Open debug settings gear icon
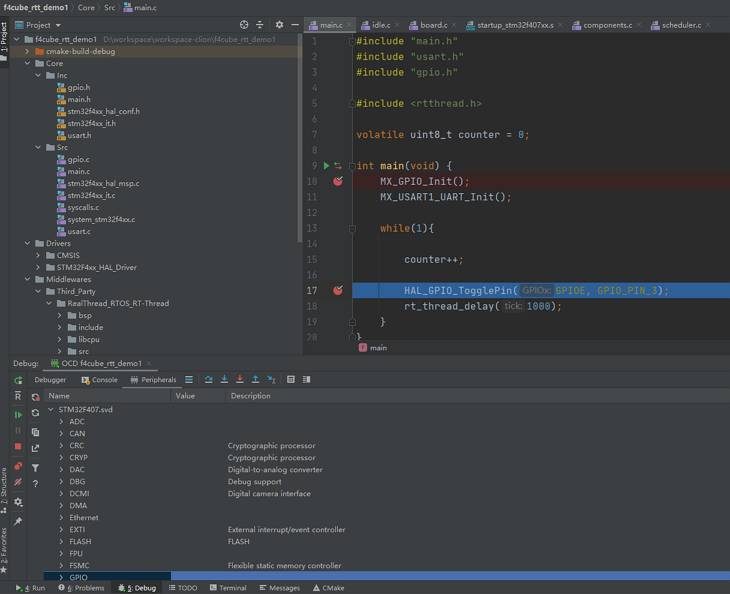Image resolution: width=730 pixels, height=594 pixels. click(x=18, y=502)
